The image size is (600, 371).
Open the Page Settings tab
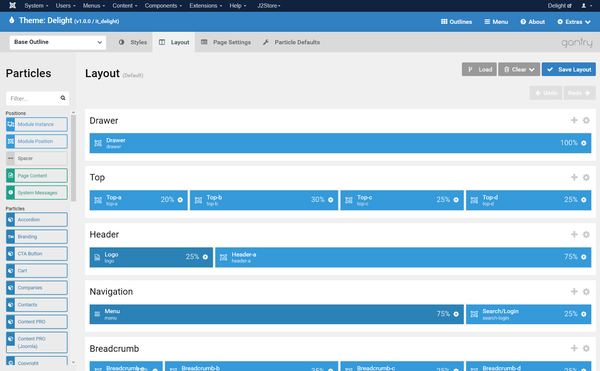(x=226, y=42)
